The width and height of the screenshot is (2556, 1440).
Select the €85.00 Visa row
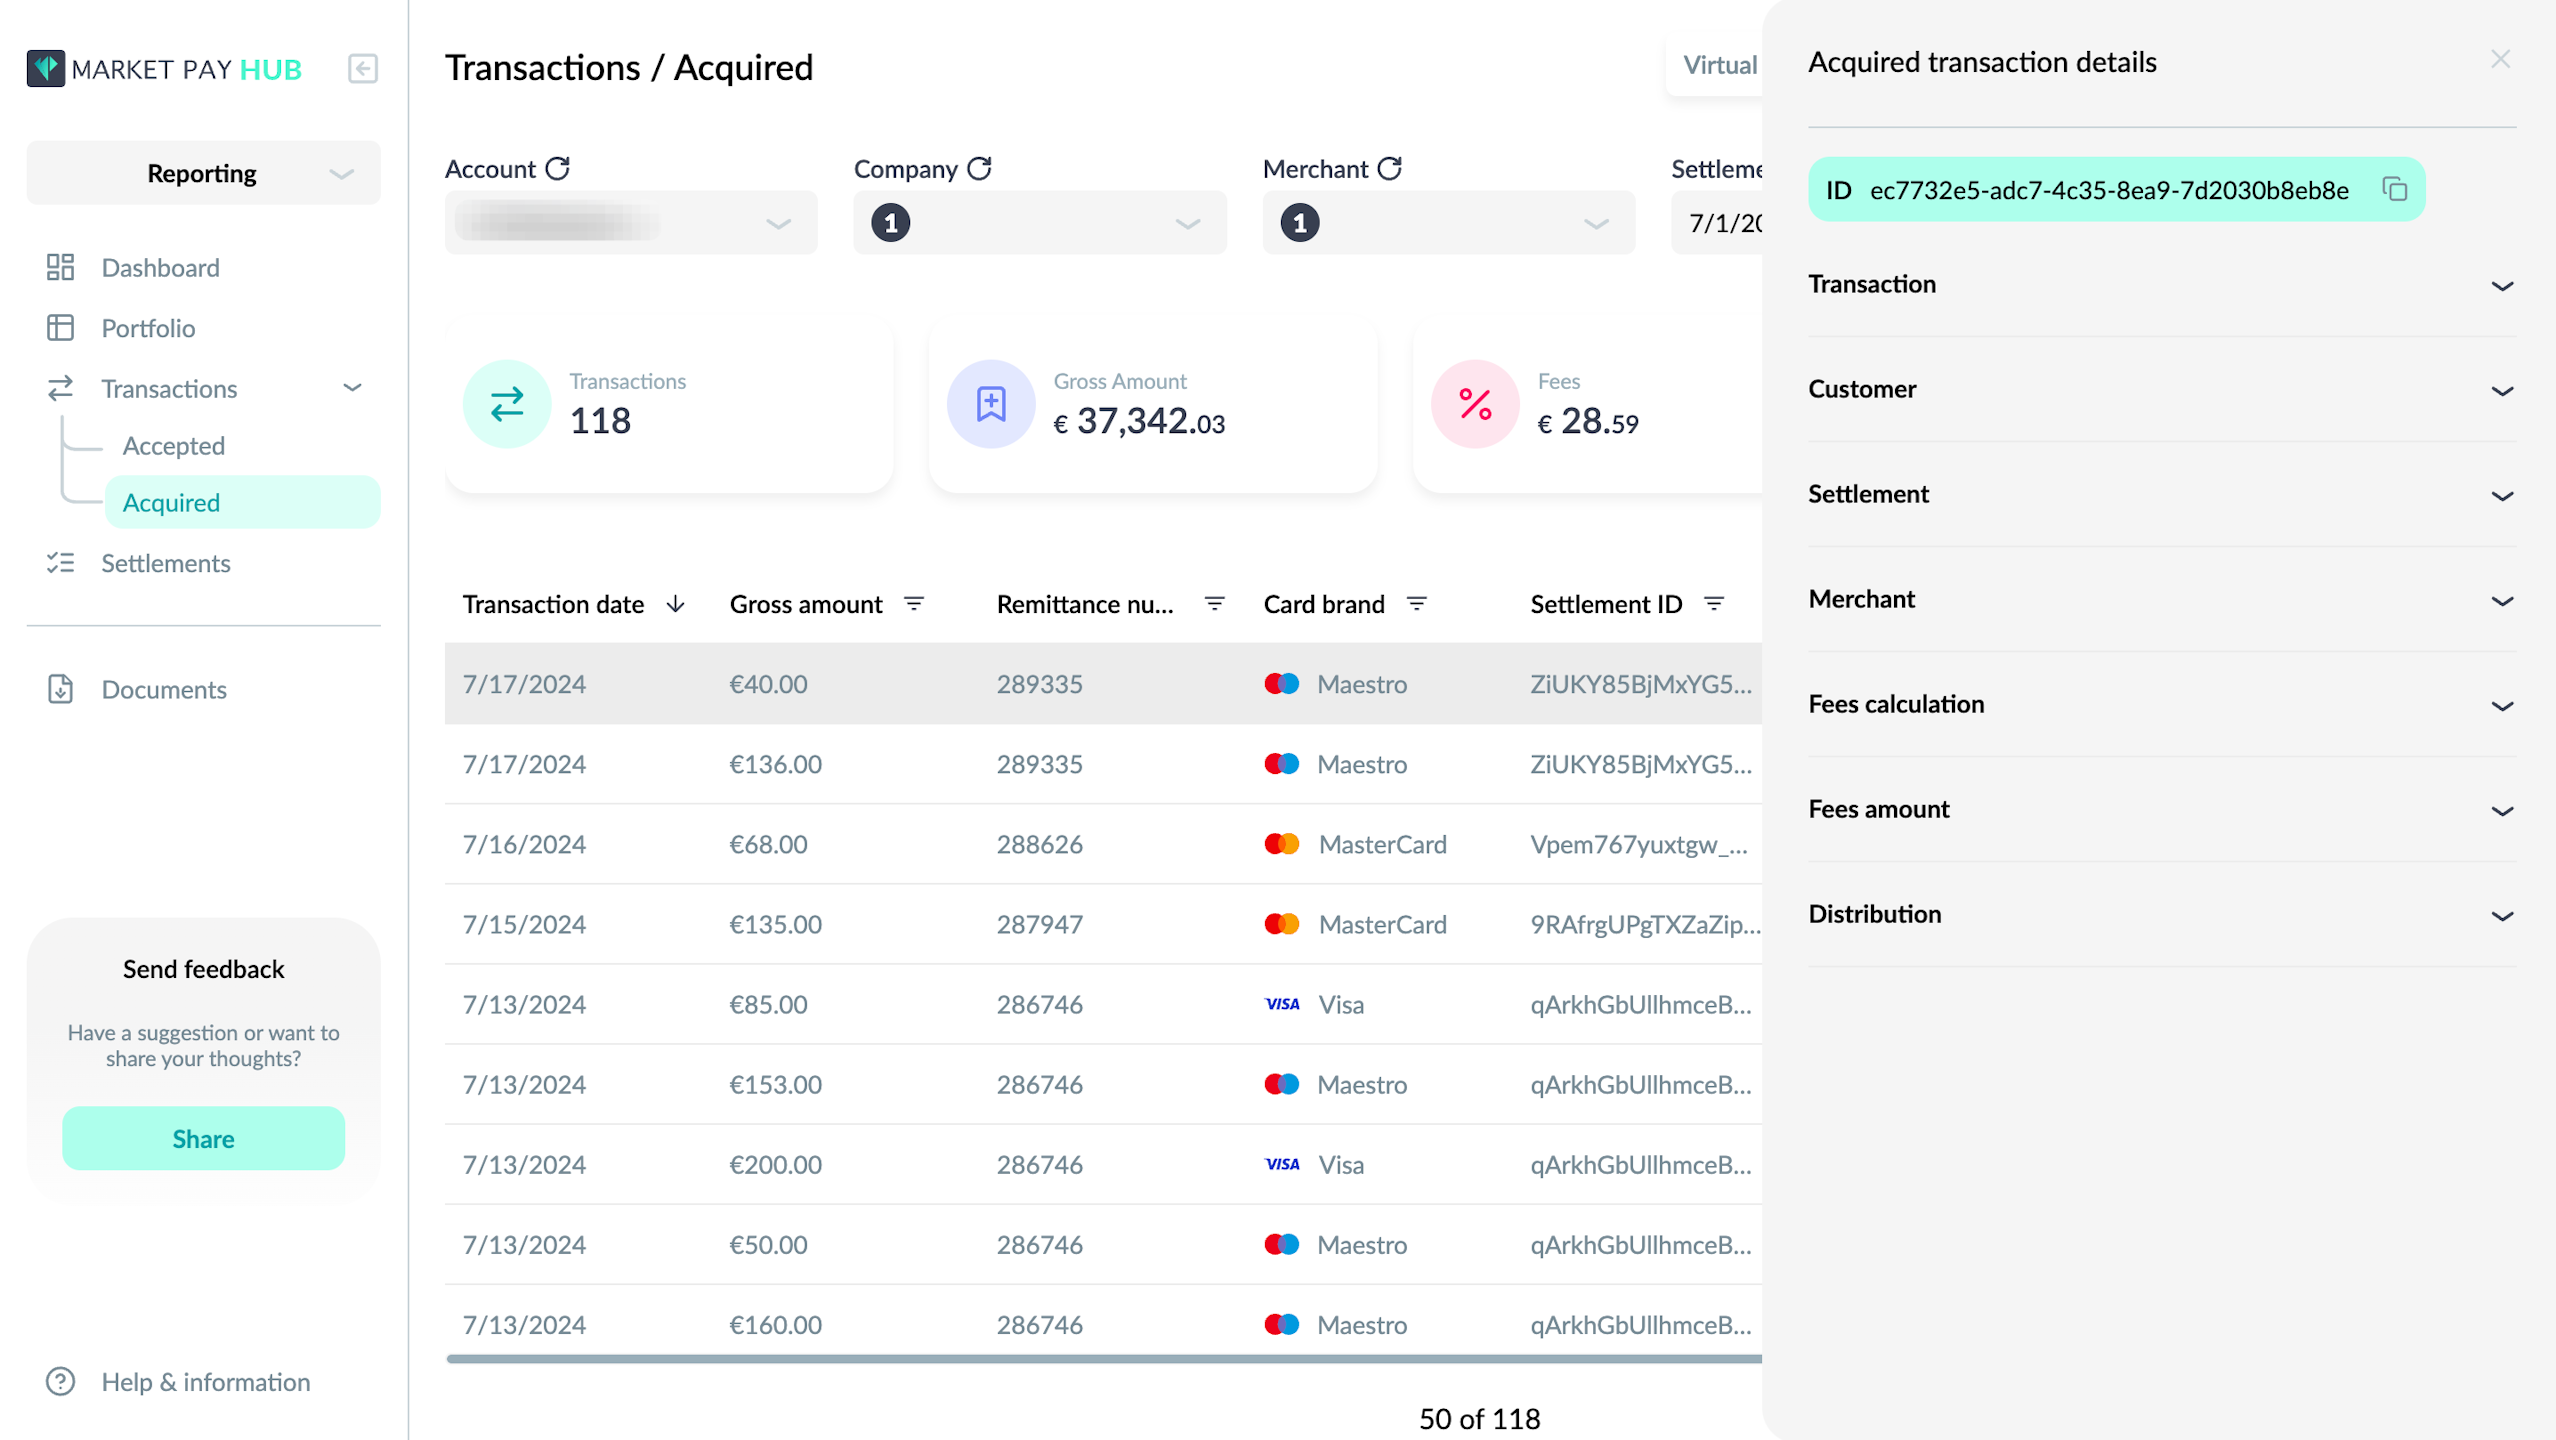1103,1004
